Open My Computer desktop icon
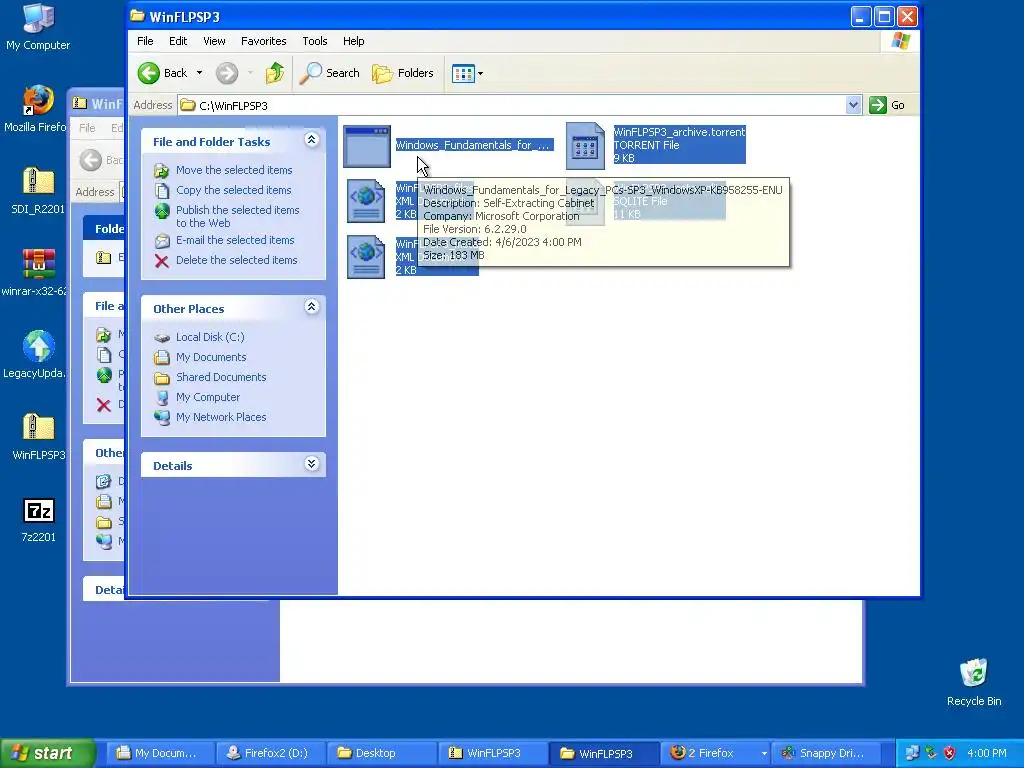This screenshot has width=1024, height=768. (38, 27)
